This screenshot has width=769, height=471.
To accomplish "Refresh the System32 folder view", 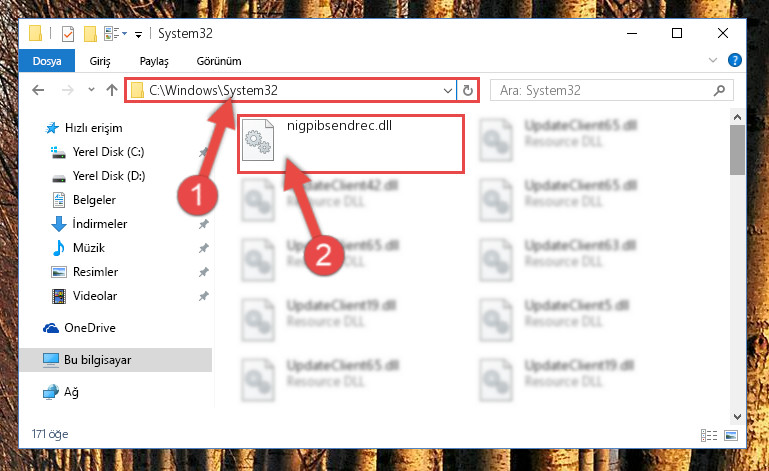I will pyautogui.click(x=468, y=90).
